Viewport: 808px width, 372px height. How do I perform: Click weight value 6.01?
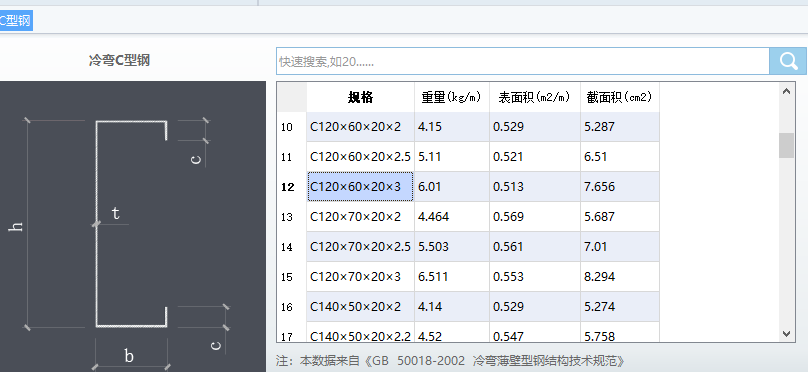click(x=452, y=187)
